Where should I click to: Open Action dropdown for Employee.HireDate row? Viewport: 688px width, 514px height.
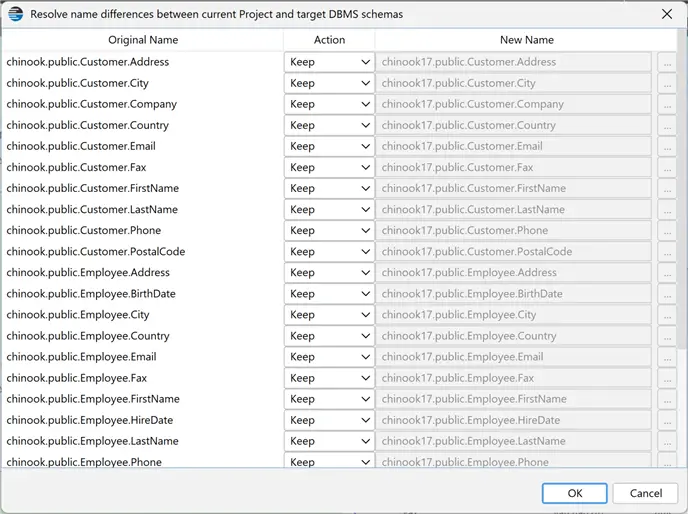[329, 420]
